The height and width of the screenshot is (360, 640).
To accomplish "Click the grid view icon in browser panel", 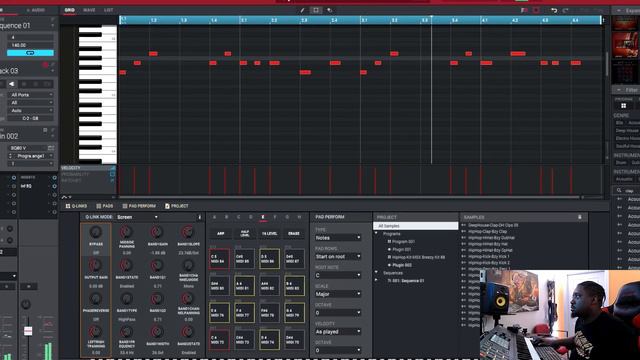I will [624, 106].
